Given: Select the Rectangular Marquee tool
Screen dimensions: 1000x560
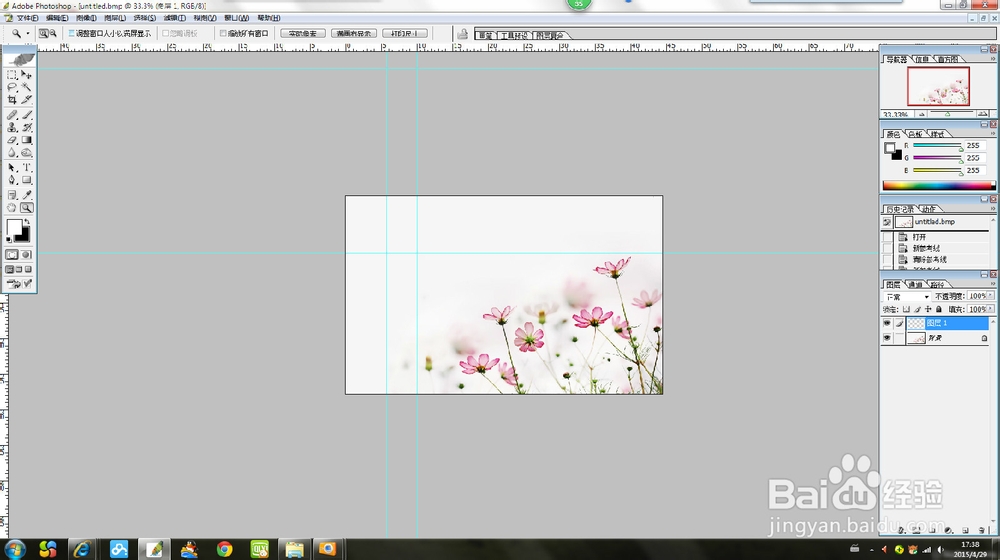Looking at the screenshot, I should [x=12, y=75].
